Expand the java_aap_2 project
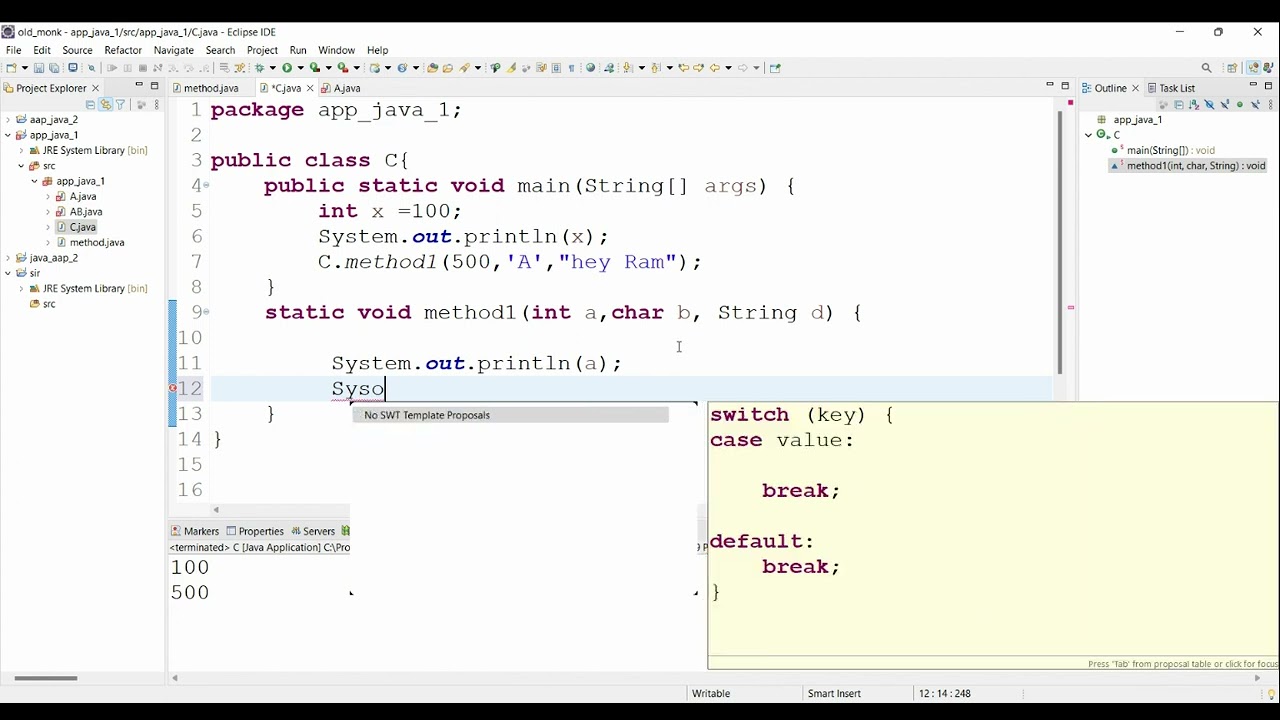Viewport: 1280px width, 720px height. (x=8, y=258)
